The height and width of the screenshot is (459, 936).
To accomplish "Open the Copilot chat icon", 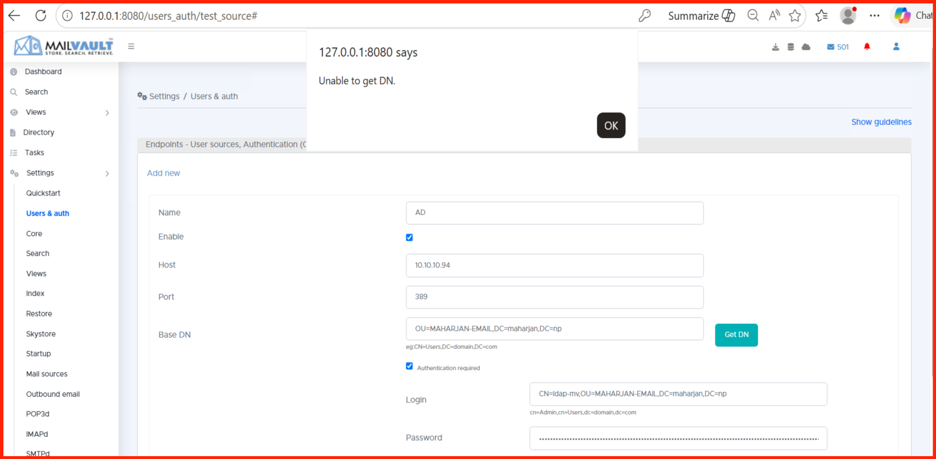I will click(x=903, y=16).
